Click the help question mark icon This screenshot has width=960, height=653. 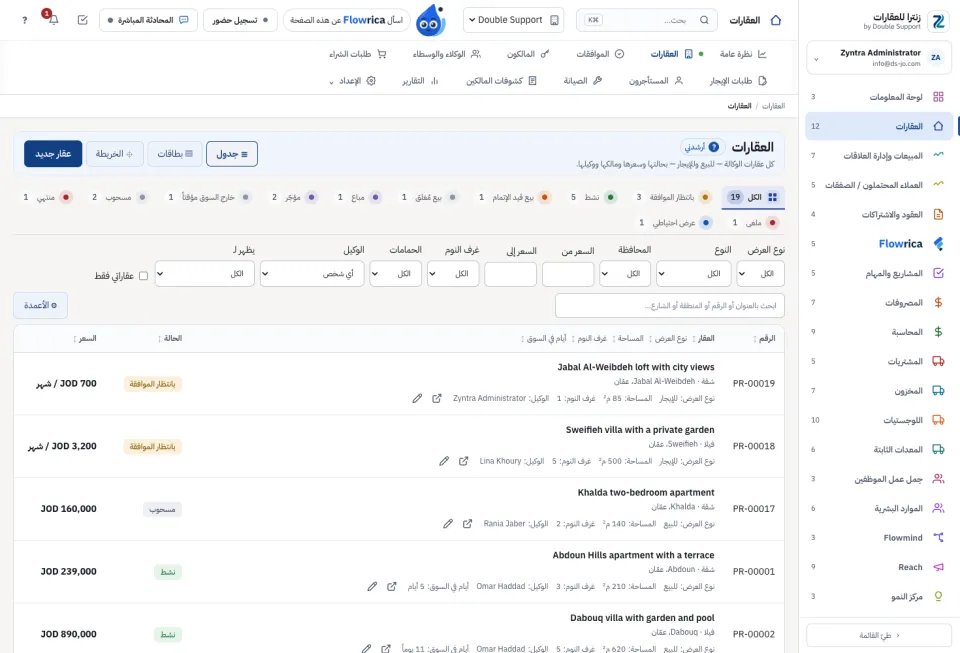(24, 20)
